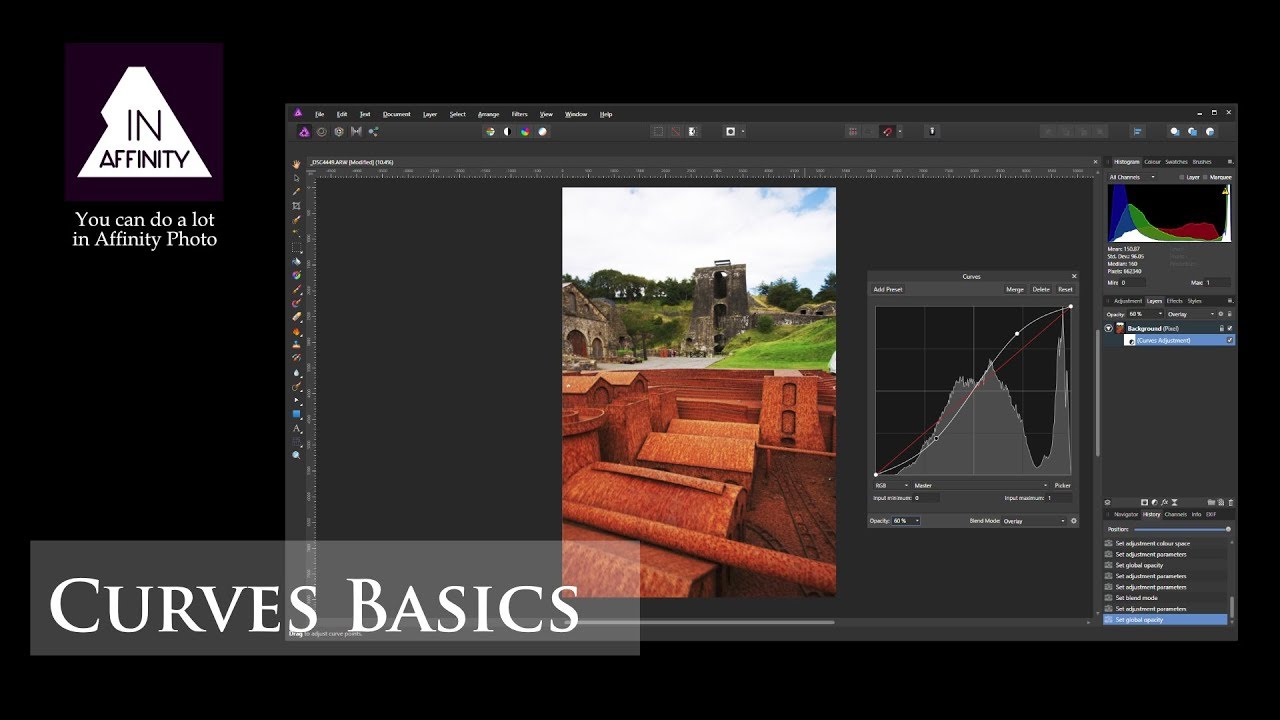The image size is (1280, 720).
Task: Open the Filters menu
Action: (519, 114)
